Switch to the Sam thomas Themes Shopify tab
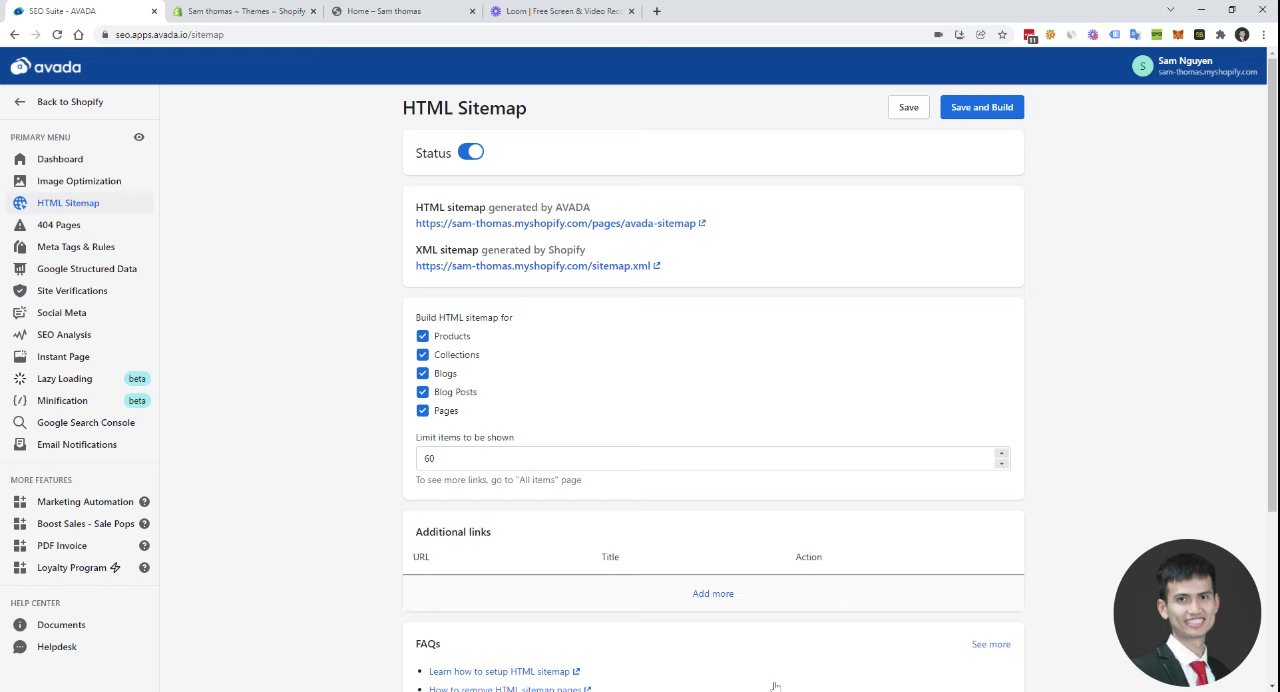Image resolution: width=1280 pixels, height=692 pixels. pos(246,11)
